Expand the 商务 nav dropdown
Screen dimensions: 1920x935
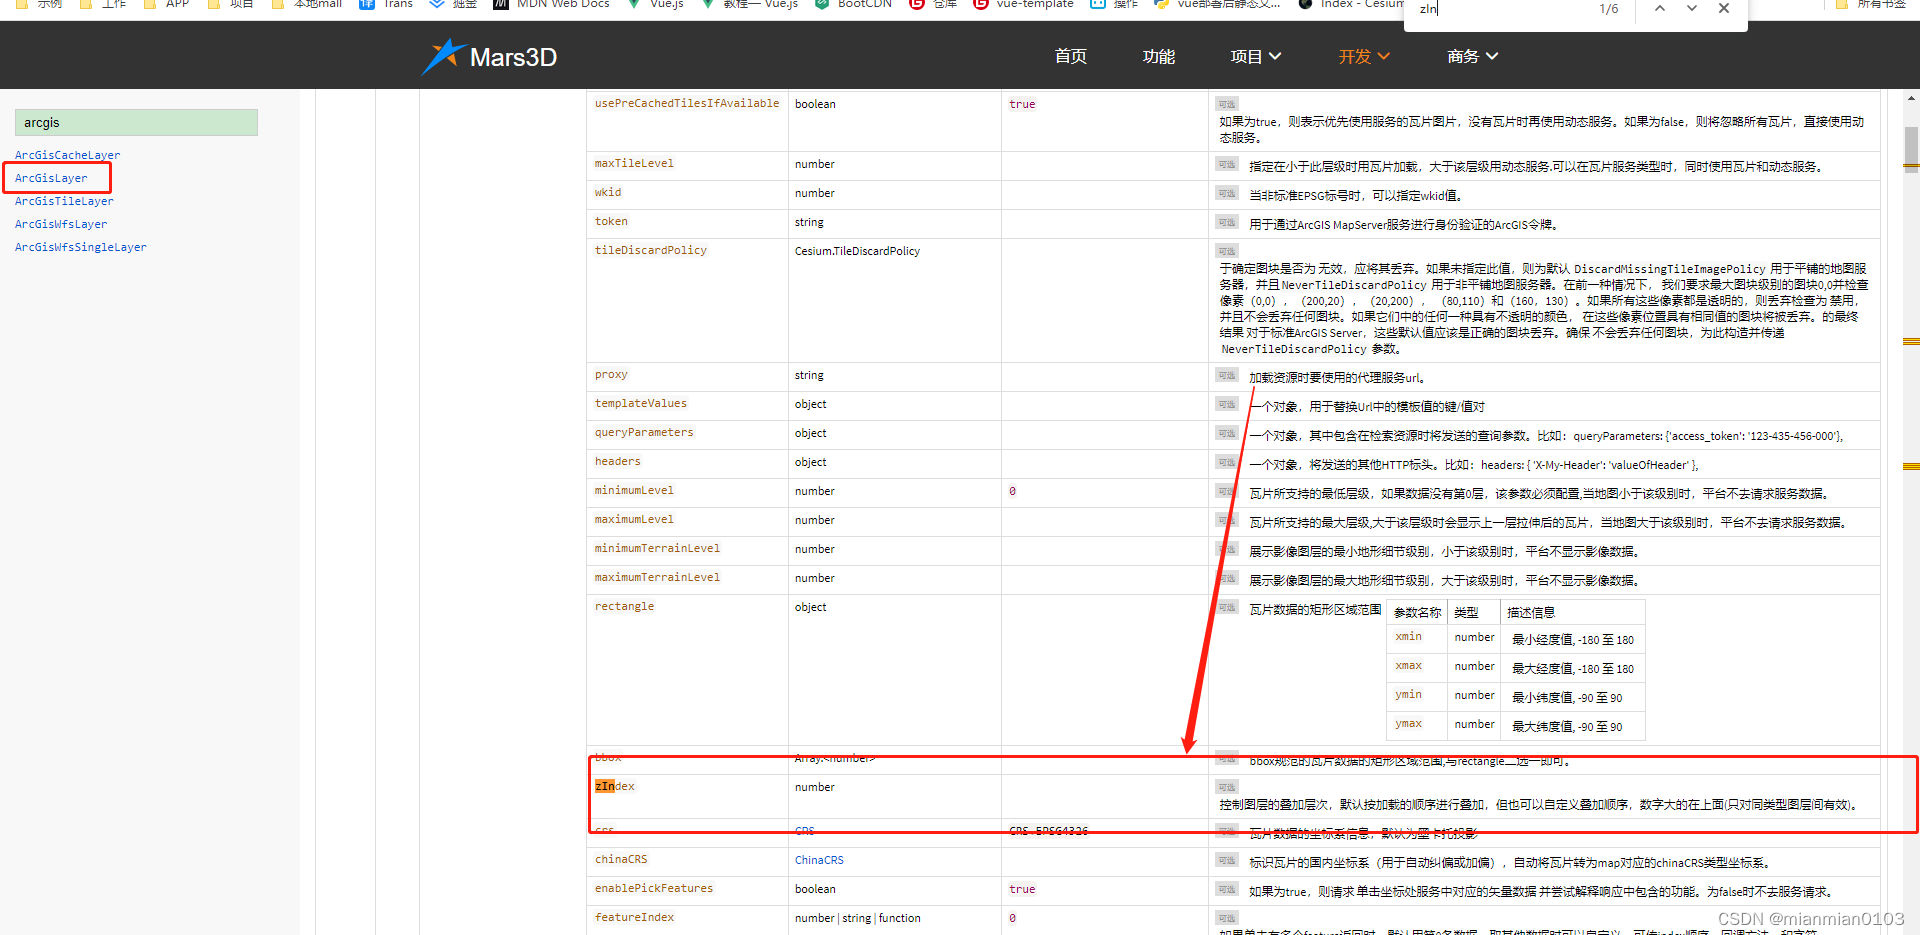tap(1472, 57)
